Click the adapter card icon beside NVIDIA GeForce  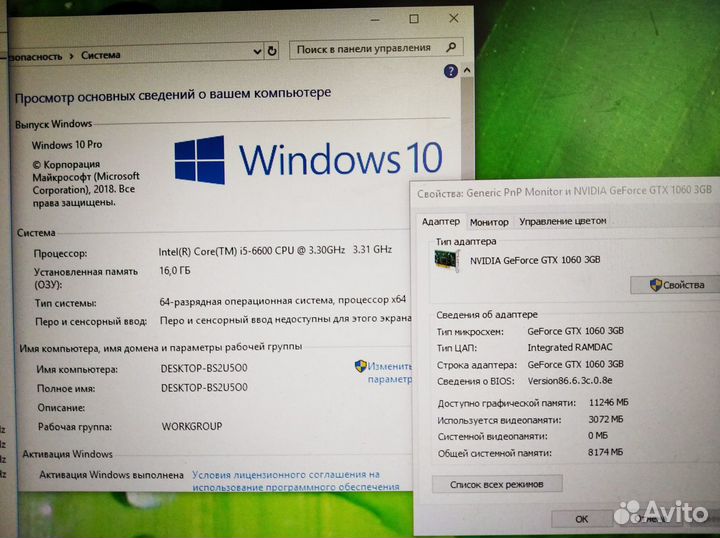446,260
